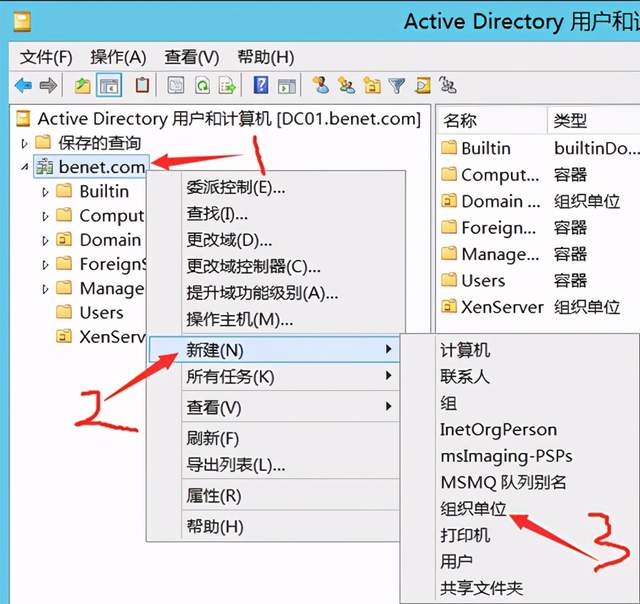Open the 查看(V) menu in menu bar
The width and height of the screenshot is (640, 604).
pyautogui.click(x=192, y=57)
